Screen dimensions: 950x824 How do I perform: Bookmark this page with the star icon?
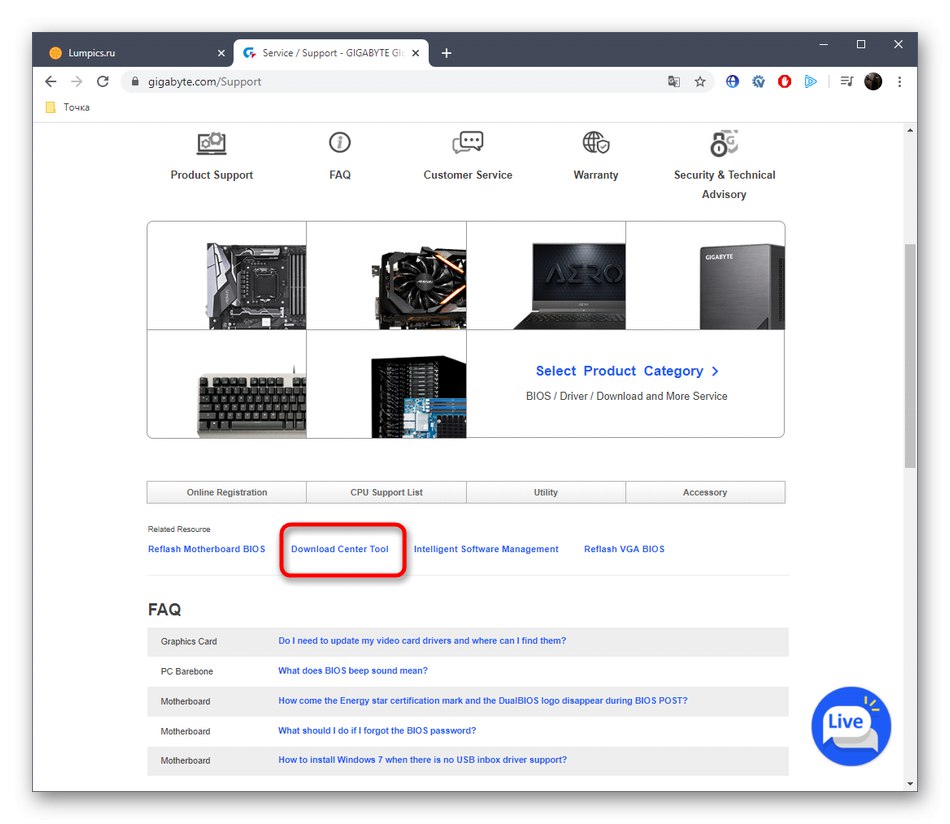pyautogui.click(x=700, y=81)
